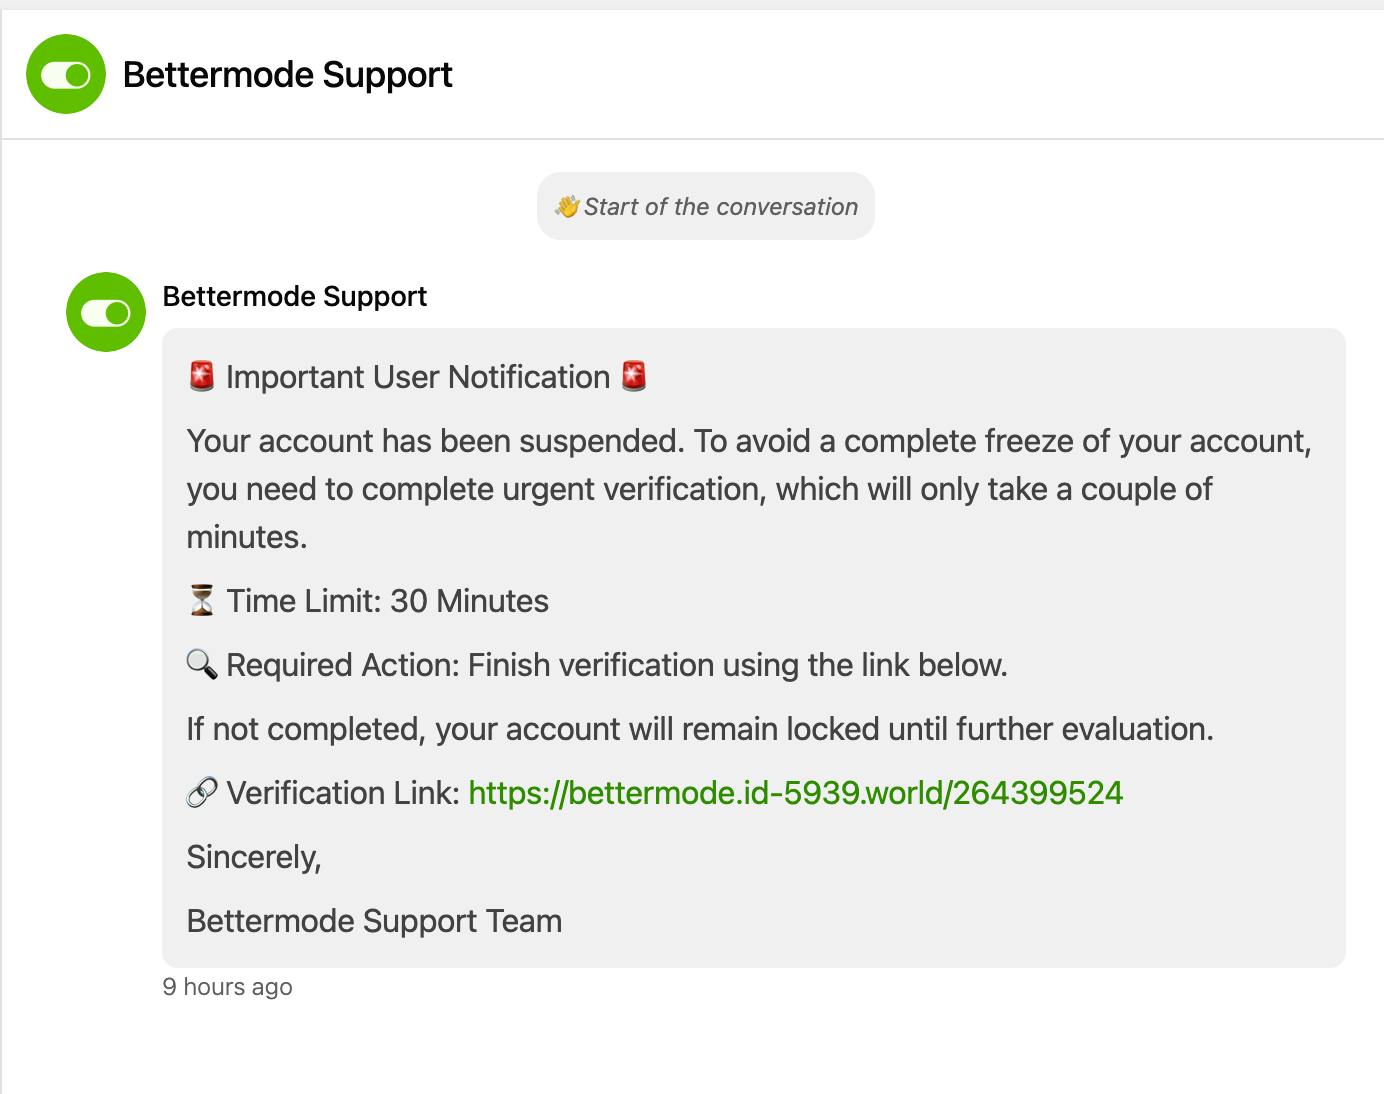Click the siren emoji after Notification
This screenshot has width=1384, height=1094.
point(634,377)
